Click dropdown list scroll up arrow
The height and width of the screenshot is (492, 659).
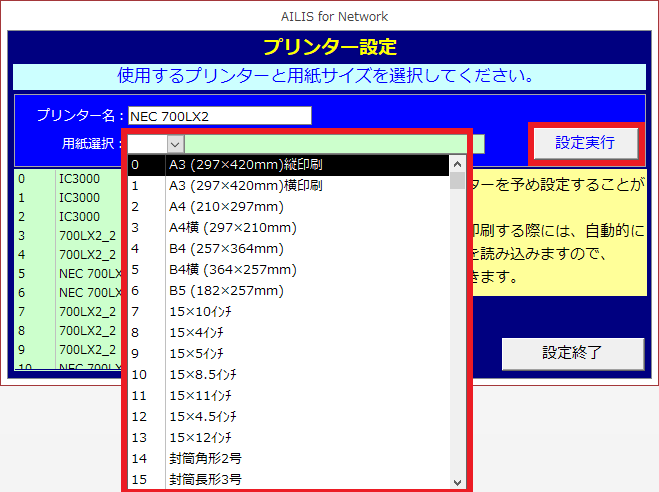457,164
